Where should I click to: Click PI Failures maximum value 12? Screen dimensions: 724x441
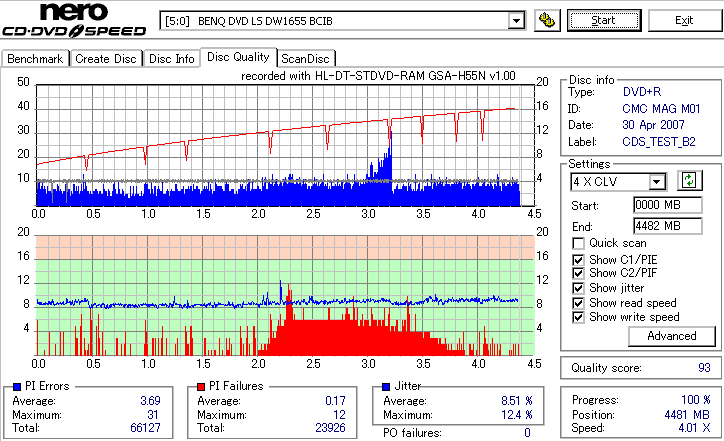pyautogui.click(x=339, y=415)
